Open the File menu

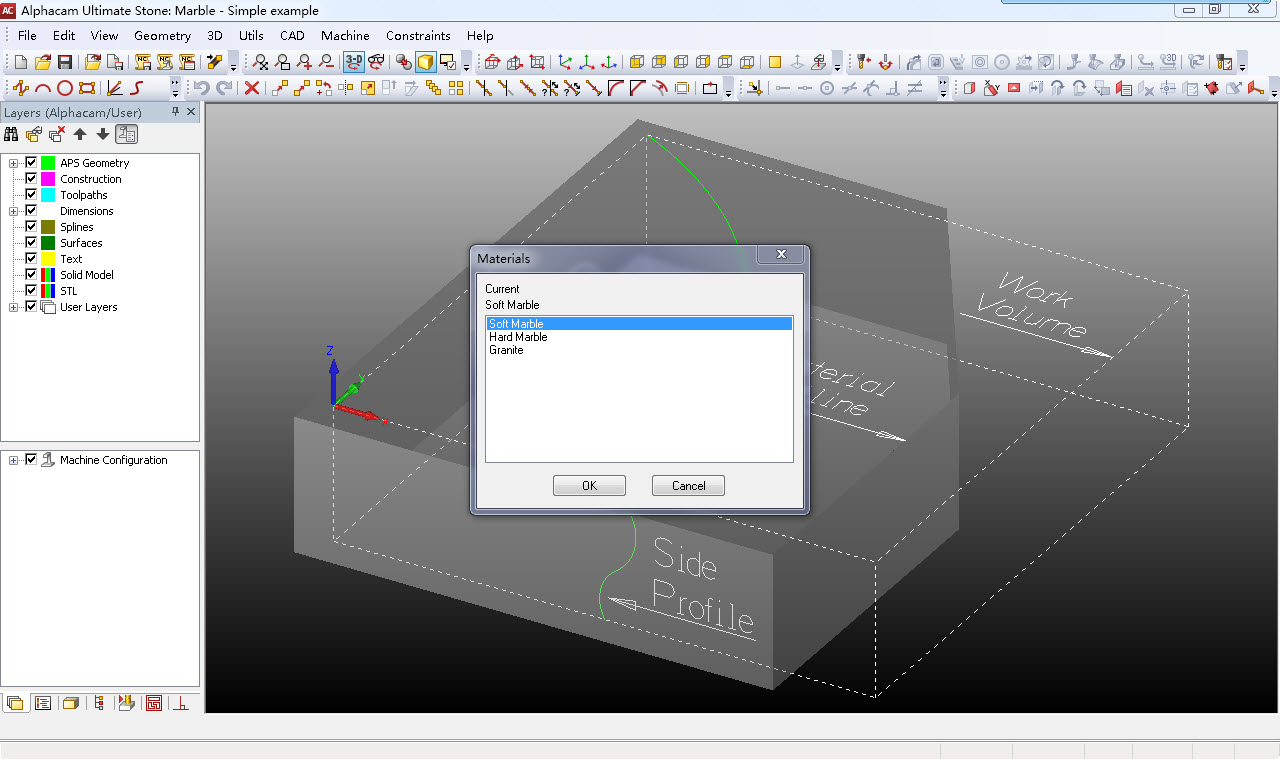pyautogui.click(x=27, y=35)
